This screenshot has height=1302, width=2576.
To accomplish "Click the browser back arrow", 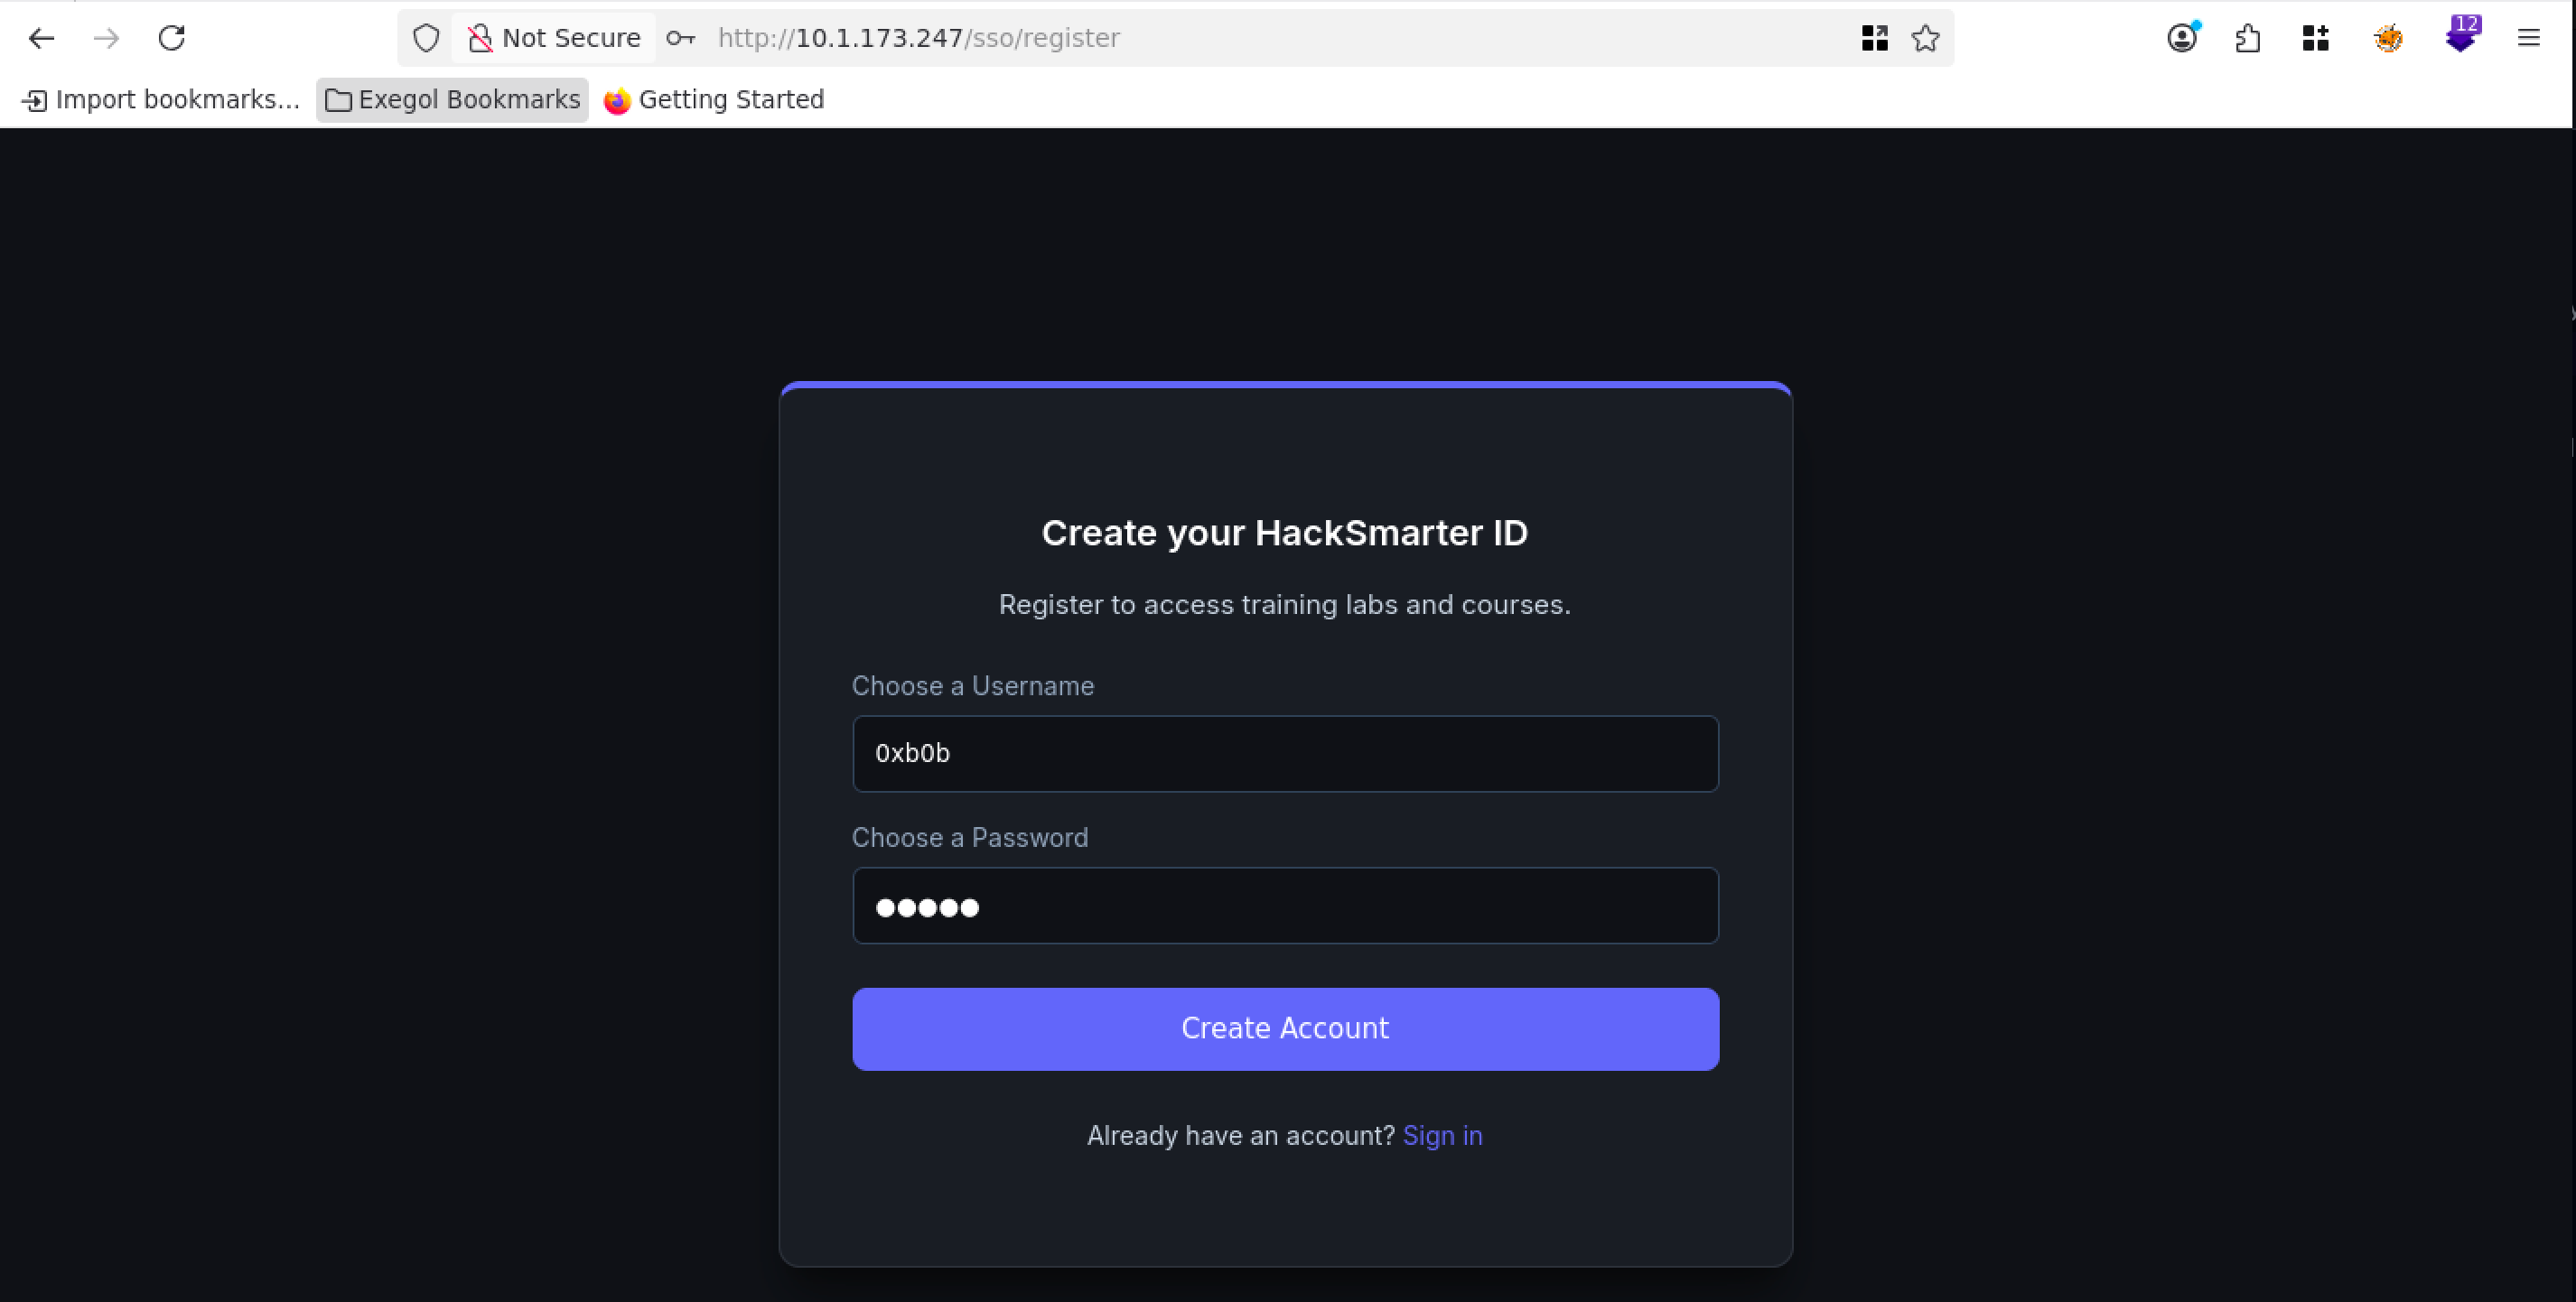I will pos(41,38).
